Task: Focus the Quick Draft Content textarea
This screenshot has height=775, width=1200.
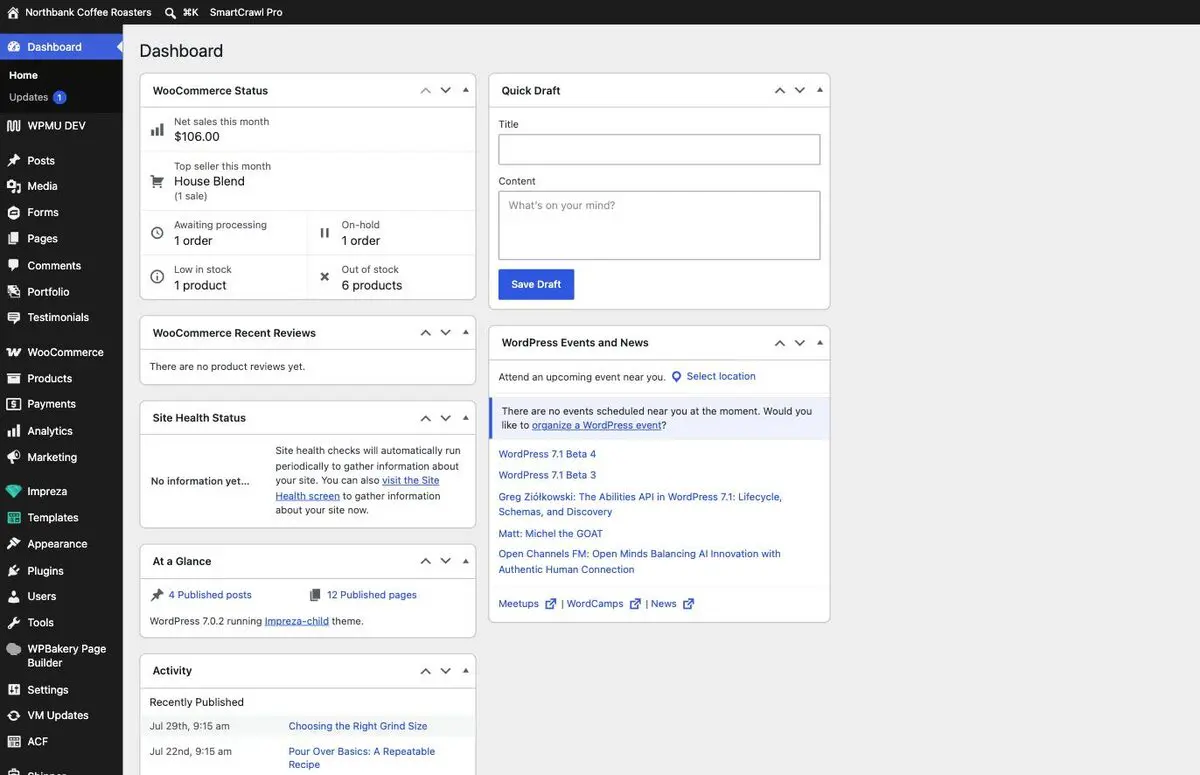Action: click(x=659, y=226)
